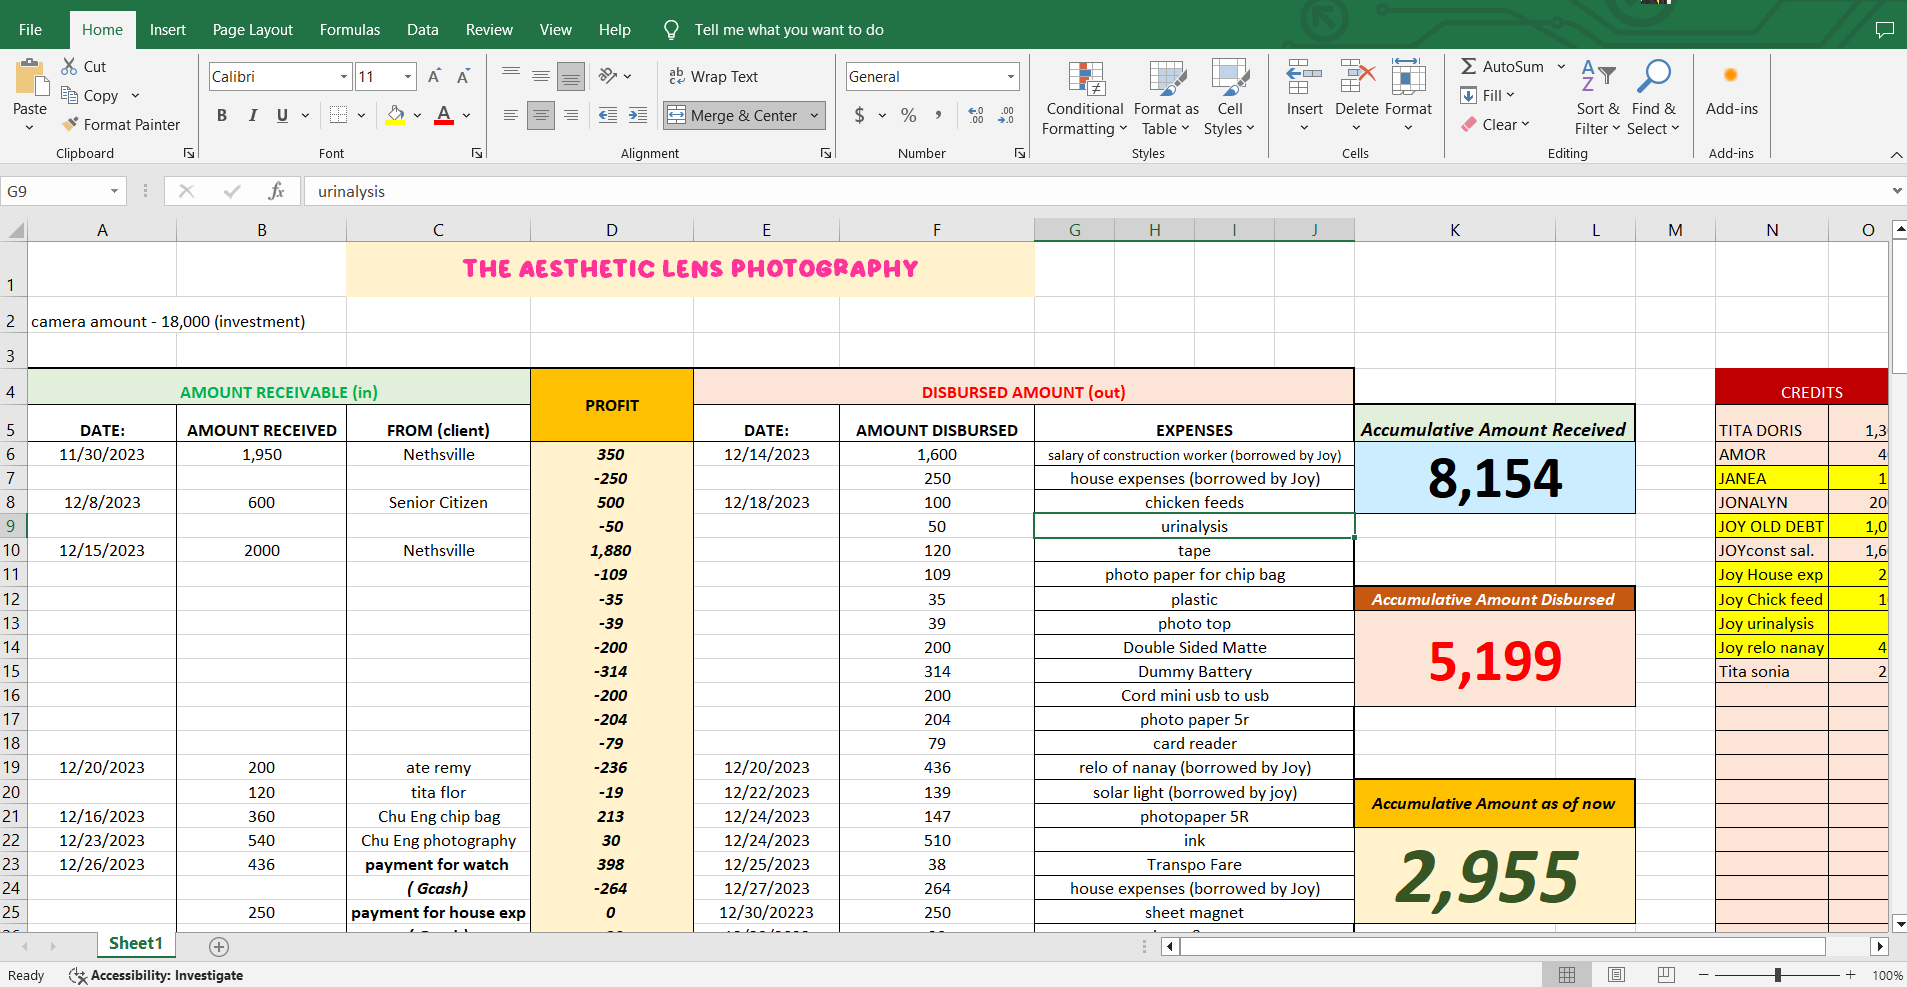
Task: Switch to Normal view in status bar
Action: [x=1567, y=975]
